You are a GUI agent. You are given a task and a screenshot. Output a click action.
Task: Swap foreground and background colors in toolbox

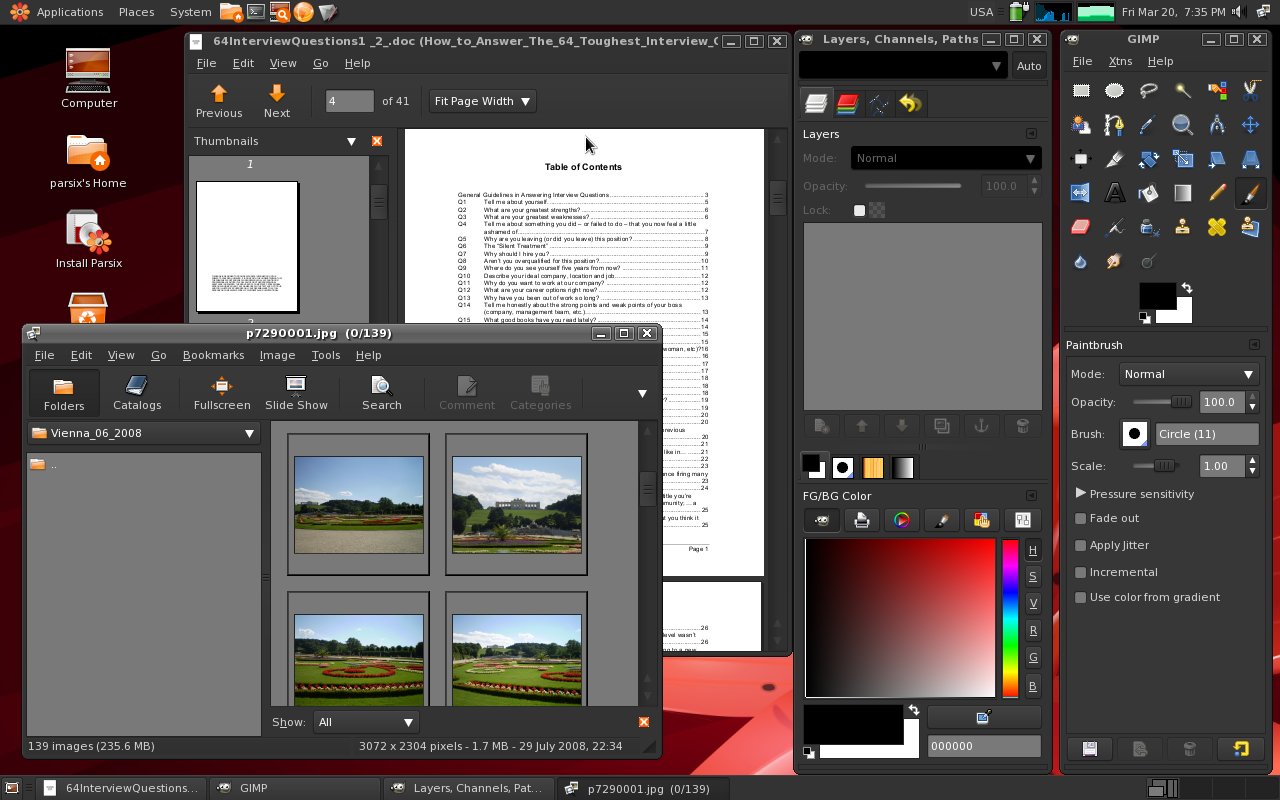coord(1187,288)
